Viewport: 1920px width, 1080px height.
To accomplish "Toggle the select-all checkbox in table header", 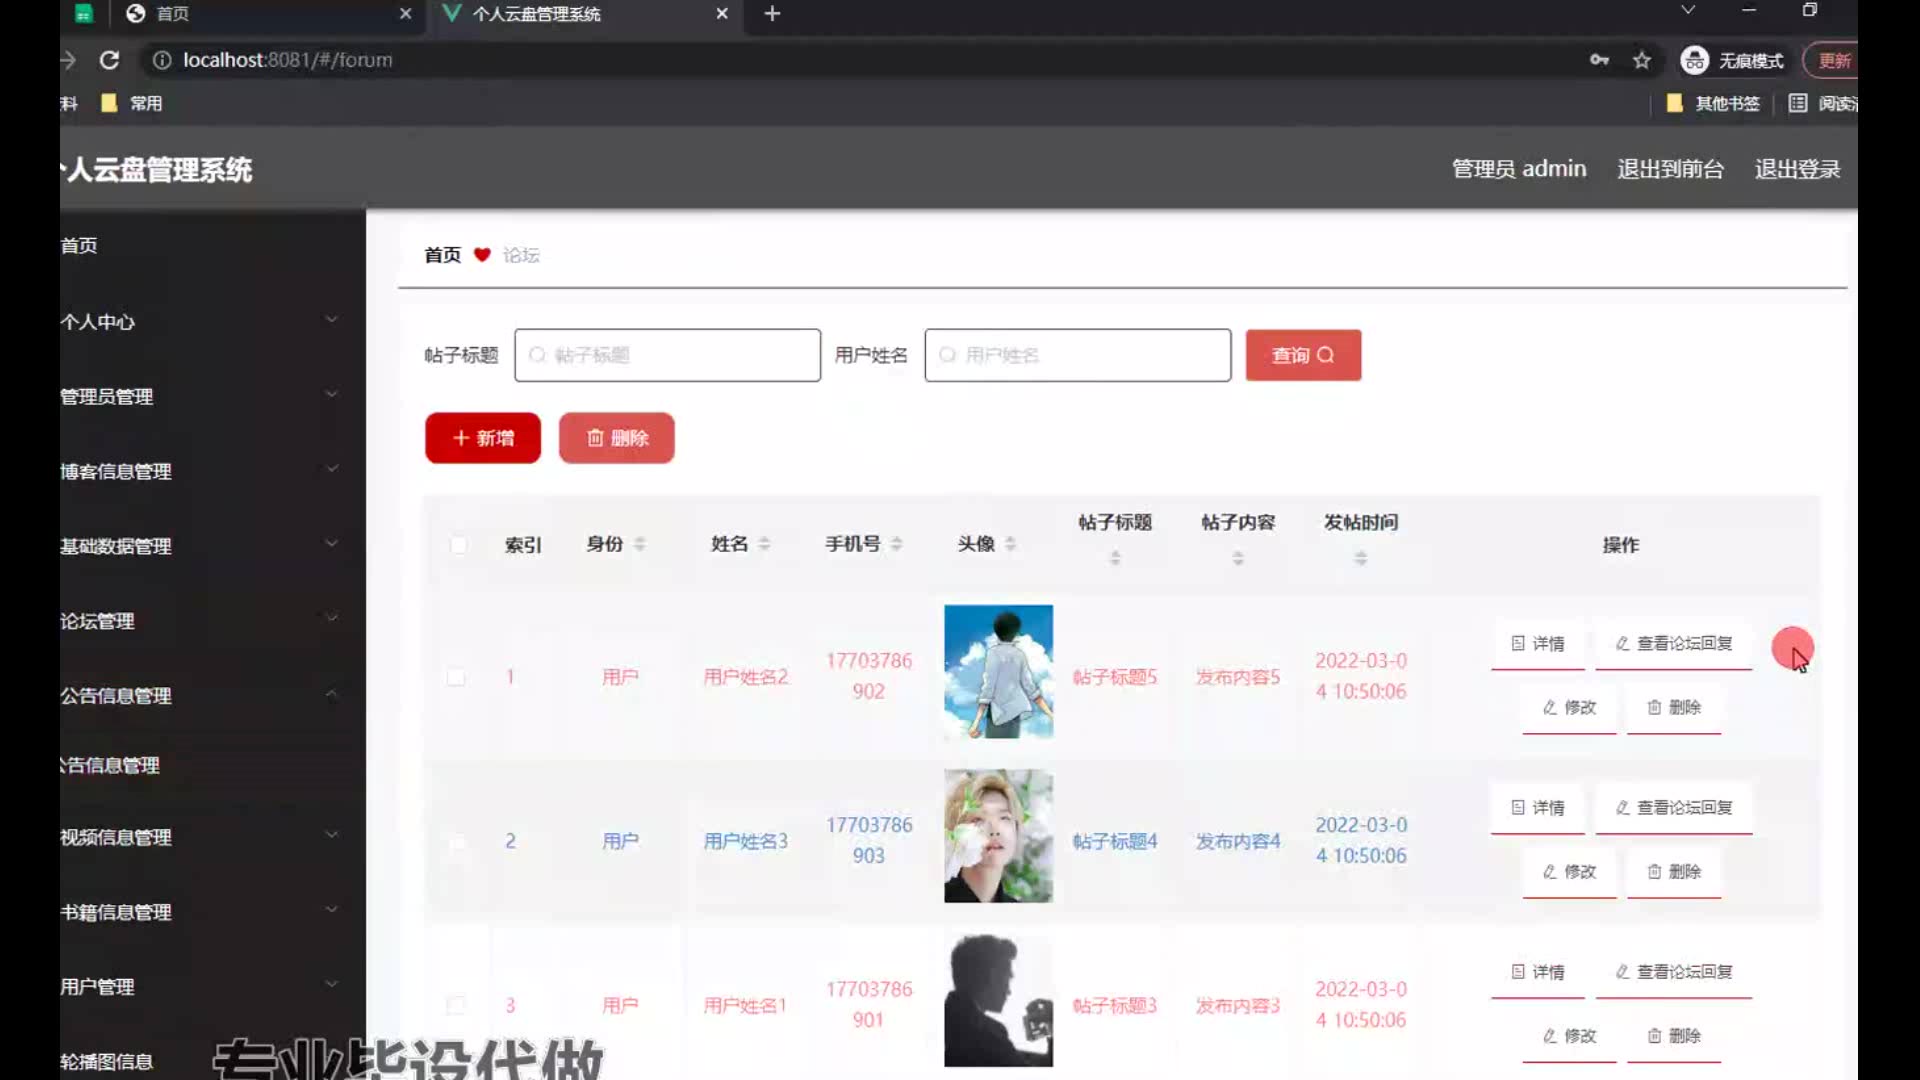I will [458, 545].
